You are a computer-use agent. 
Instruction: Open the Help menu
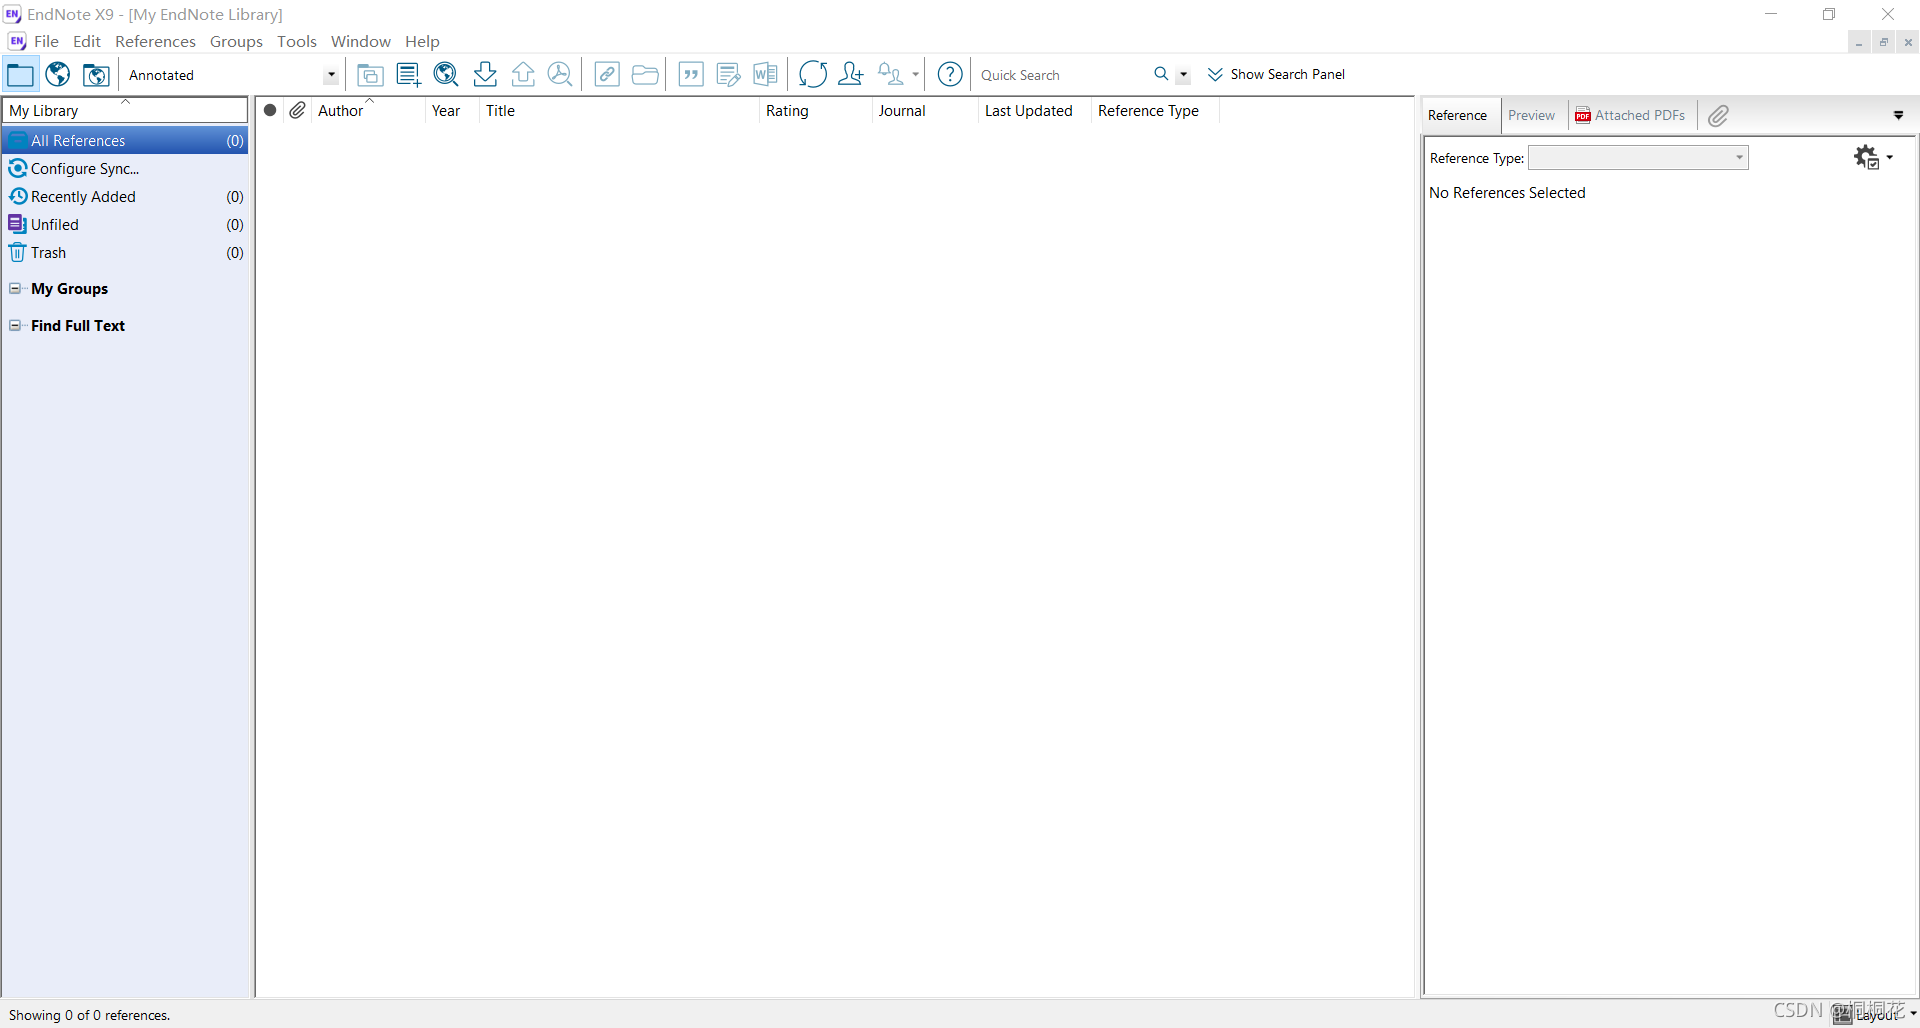(x=422, y=42)
